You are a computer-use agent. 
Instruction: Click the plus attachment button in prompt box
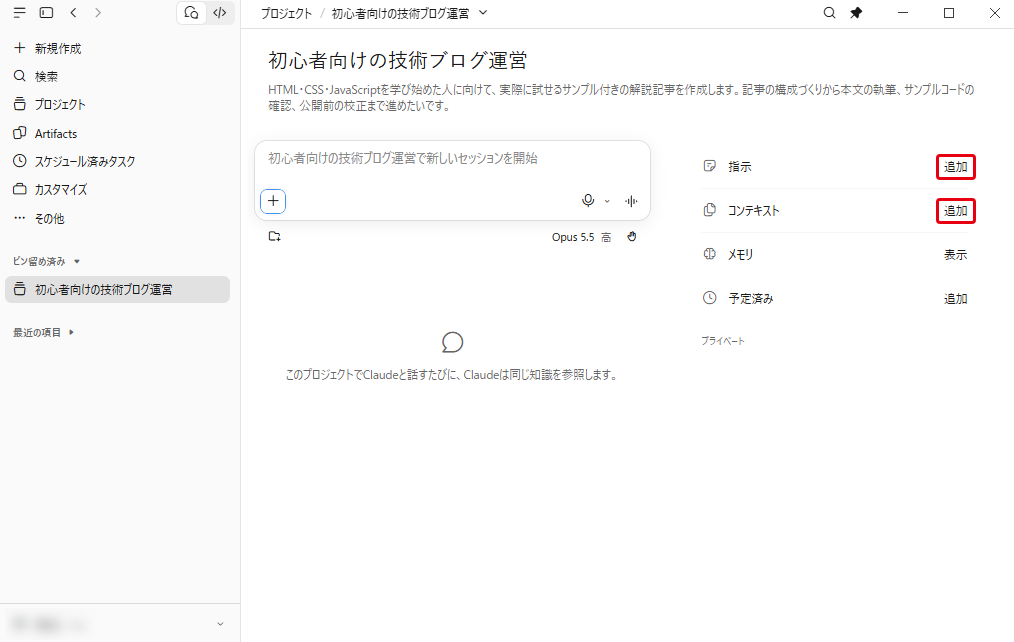pos(273,201)
